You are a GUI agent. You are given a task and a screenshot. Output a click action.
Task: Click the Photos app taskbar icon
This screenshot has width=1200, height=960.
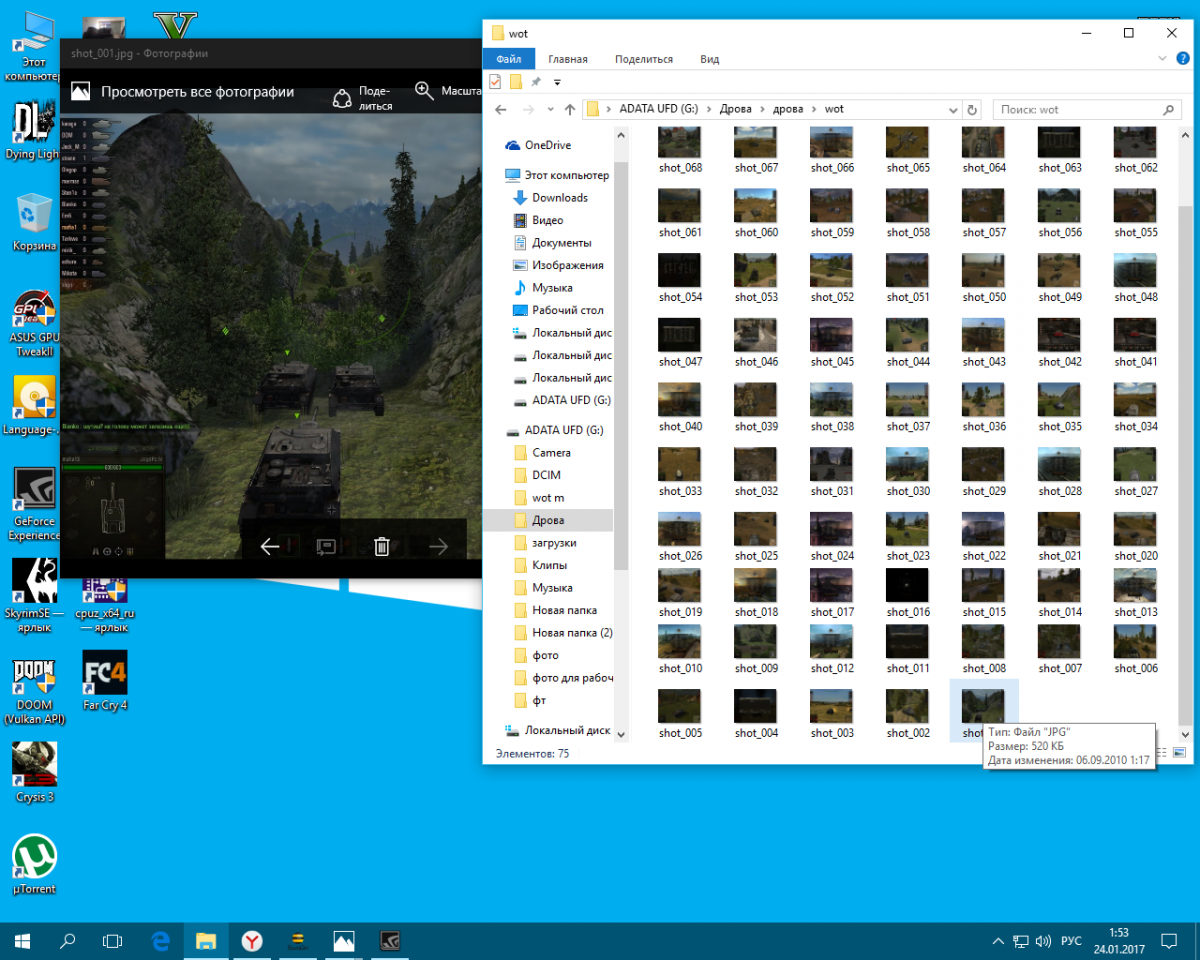pyautogui.click(x=344, y=941)
